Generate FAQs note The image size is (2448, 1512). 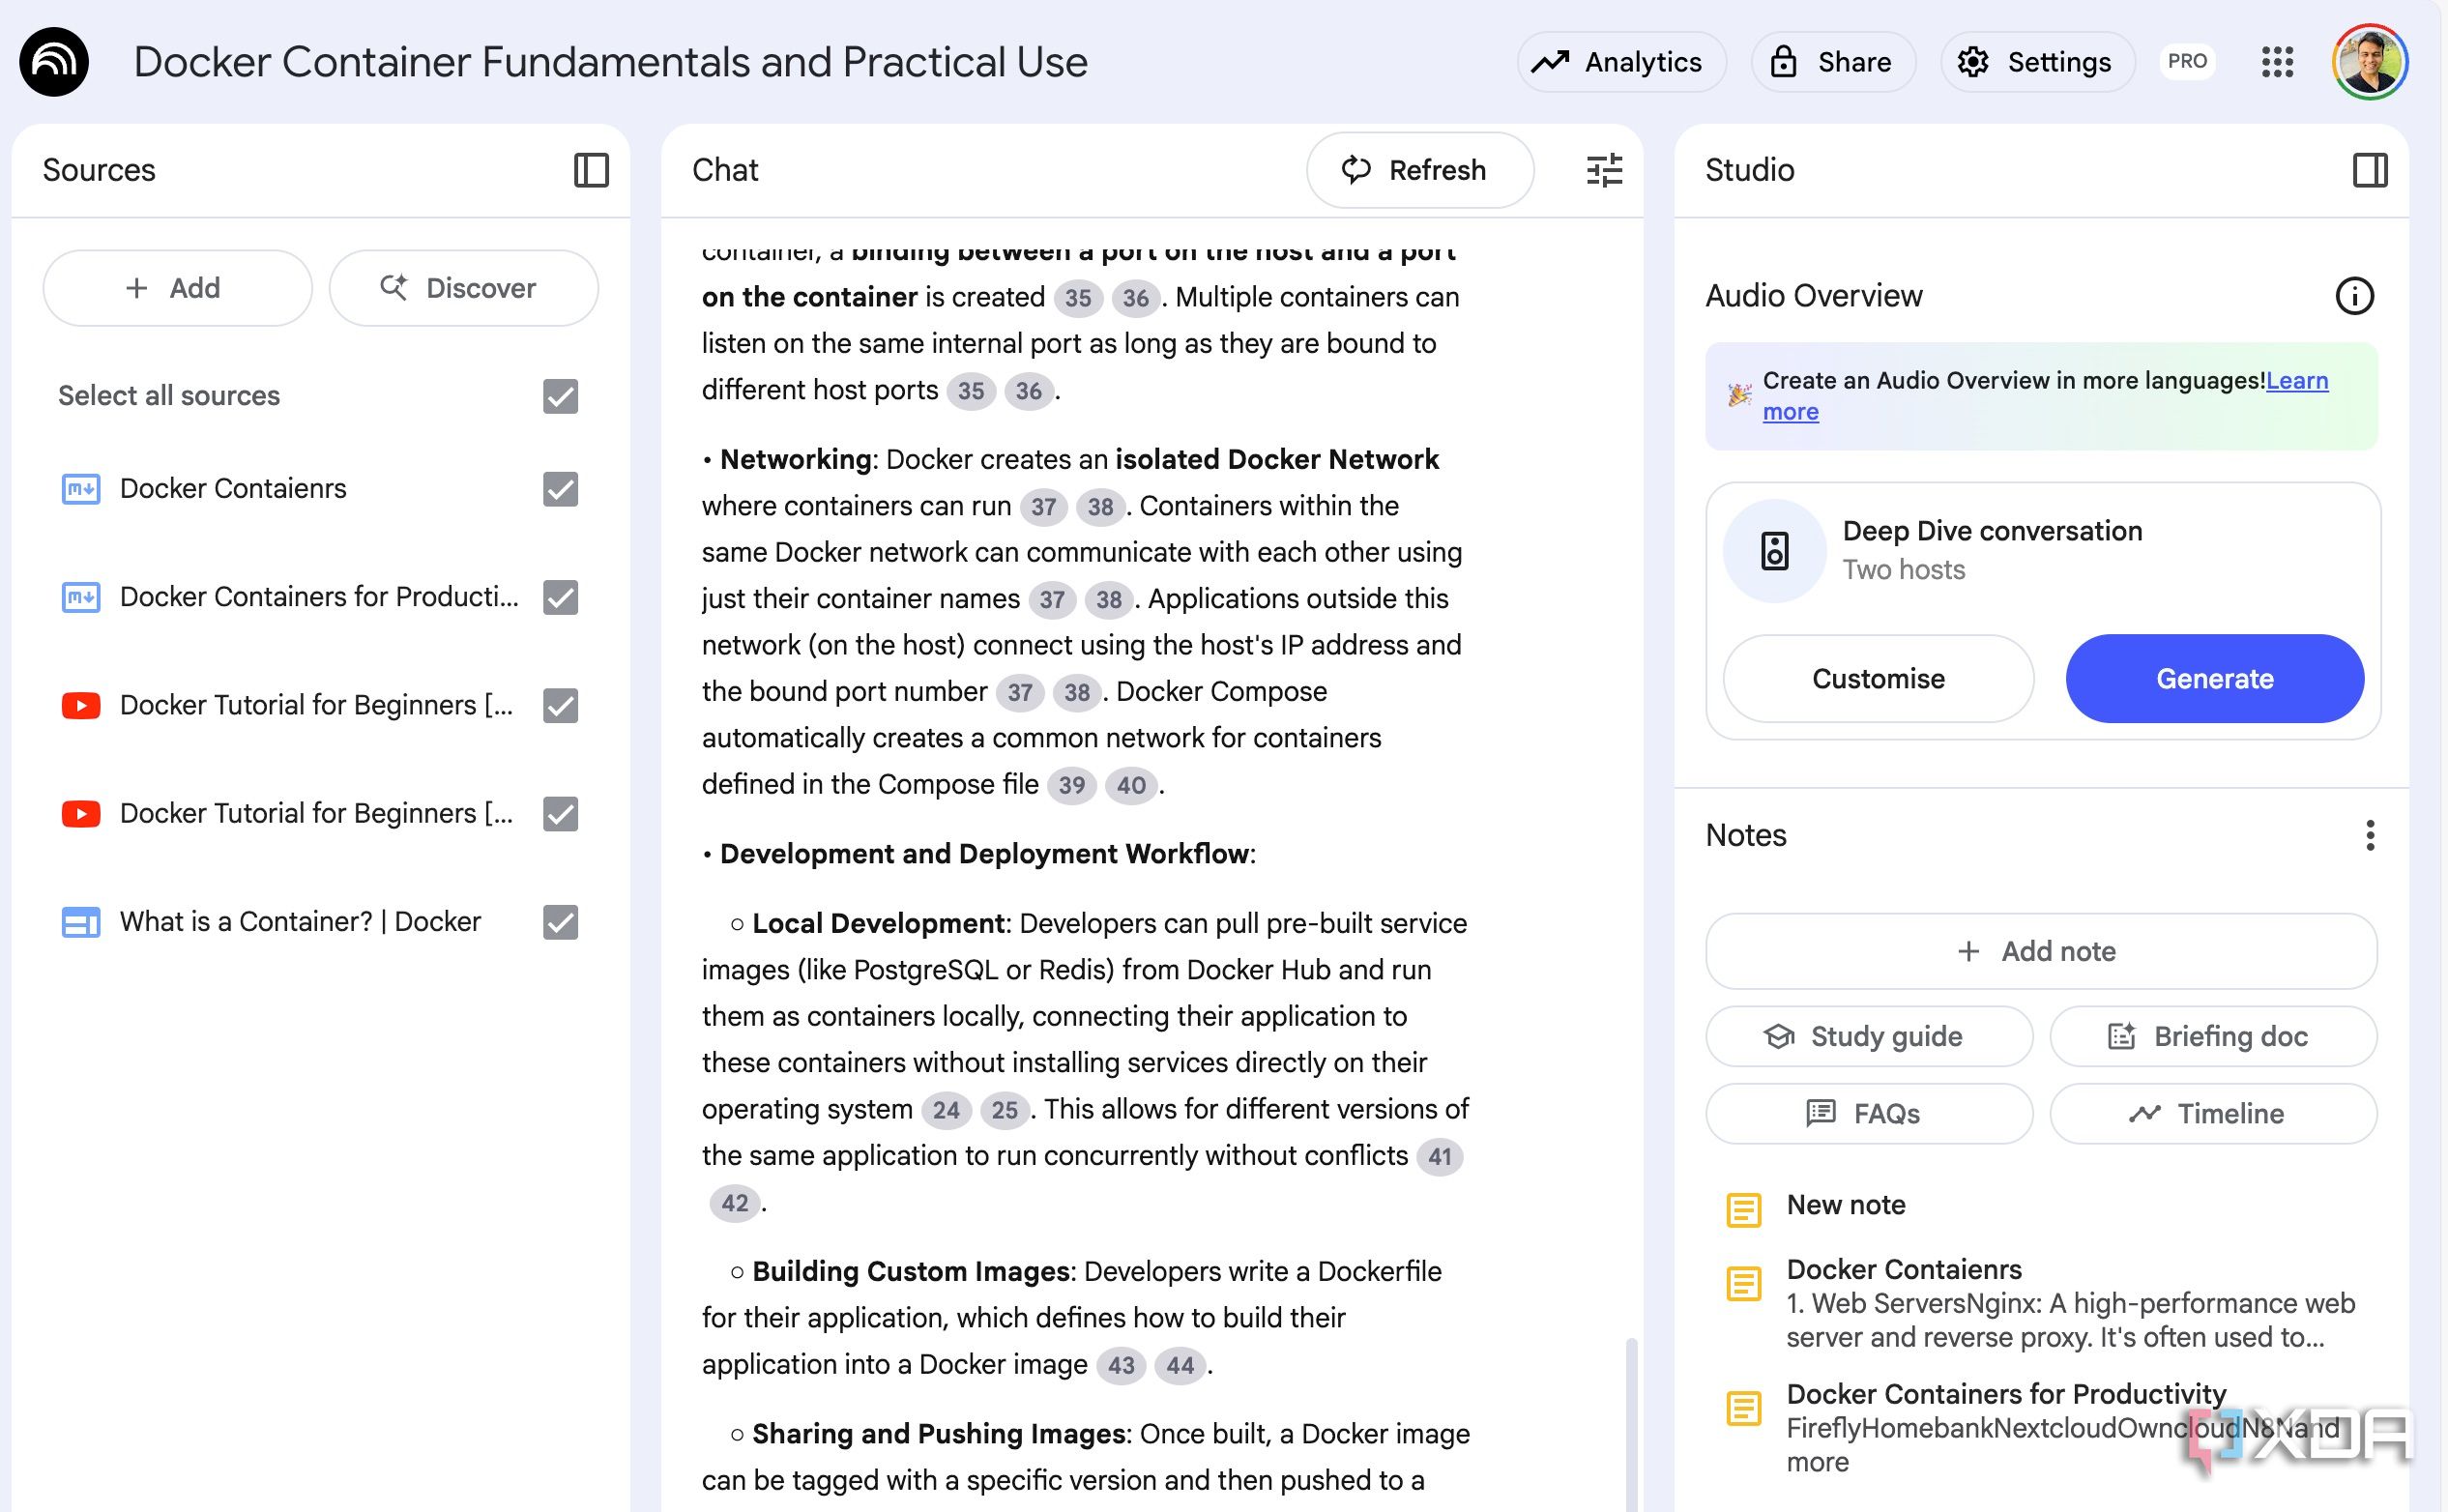(1869, 1114)
